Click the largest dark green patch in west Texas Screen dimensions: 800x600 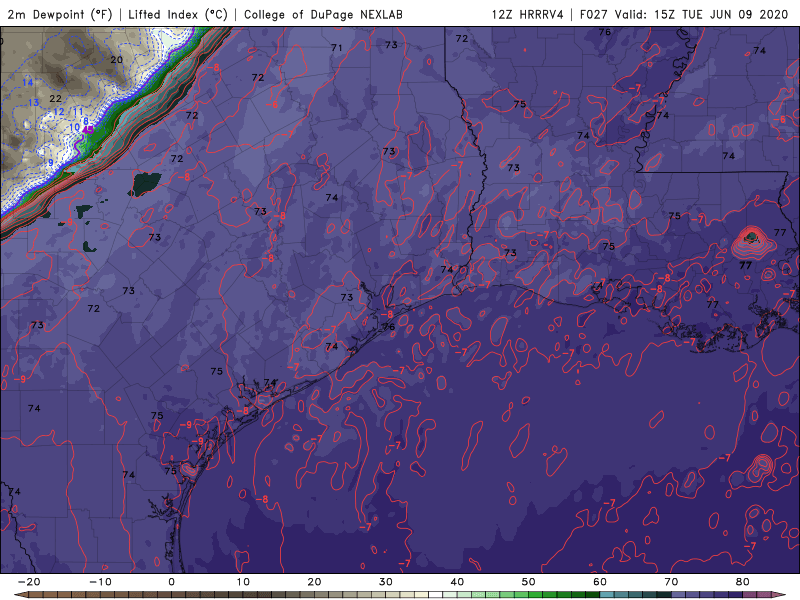[145, 184]
